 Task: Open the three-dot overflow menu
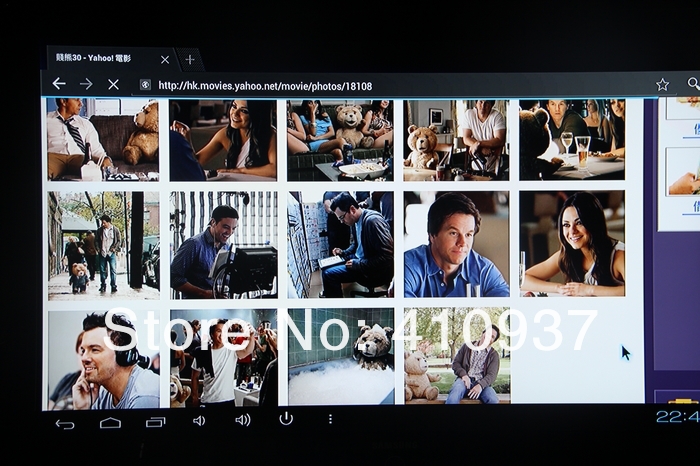coord(330,419)
